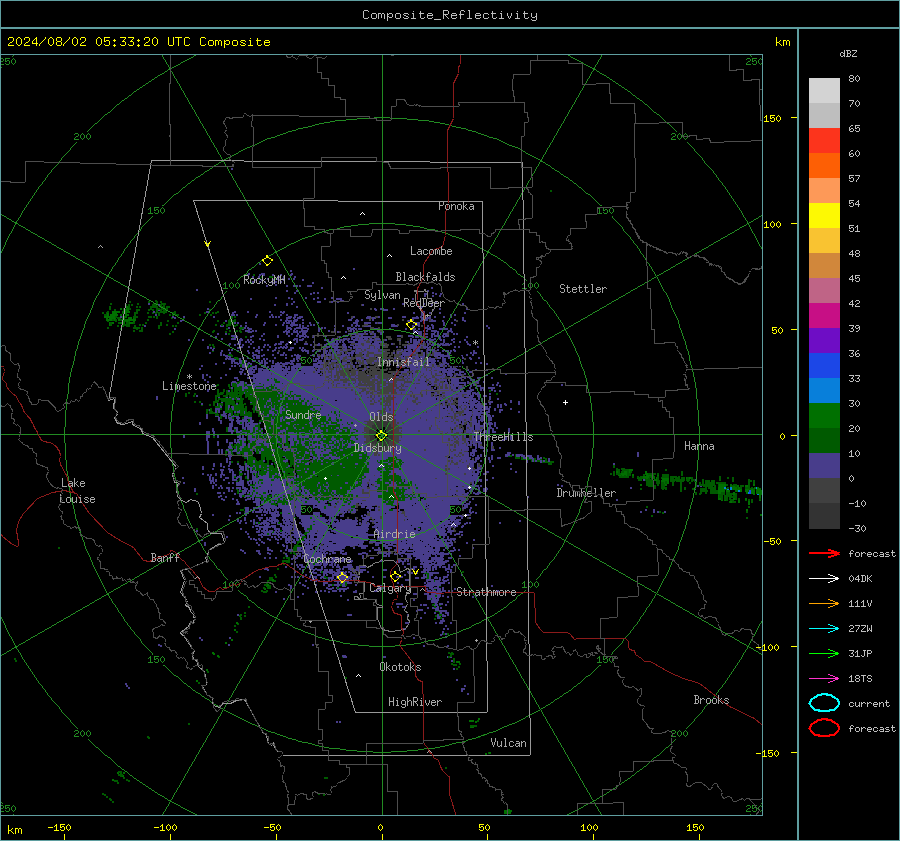This screenshot has width=900, height=841.
Task: Click the cyan current oval icon
Action: tap(824, 703)
